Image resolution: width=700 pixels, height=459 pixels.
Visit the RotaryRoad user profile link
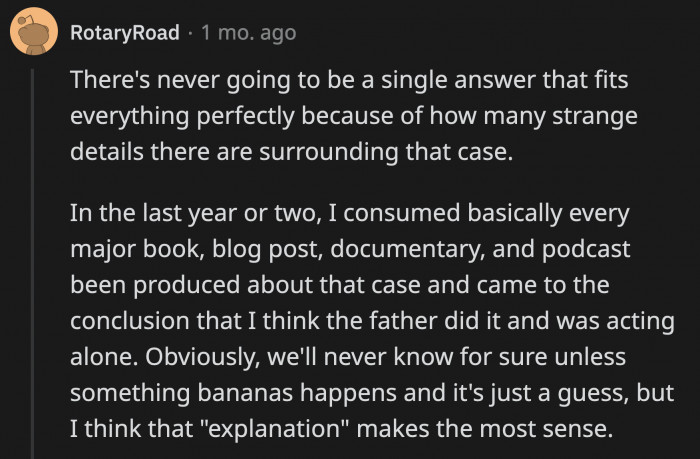125,33
